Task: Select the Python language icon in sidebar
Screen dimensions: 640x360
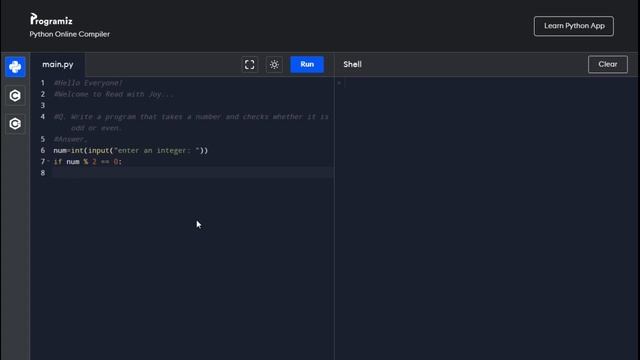Action: pyautogui.click(x=15, y=67)
